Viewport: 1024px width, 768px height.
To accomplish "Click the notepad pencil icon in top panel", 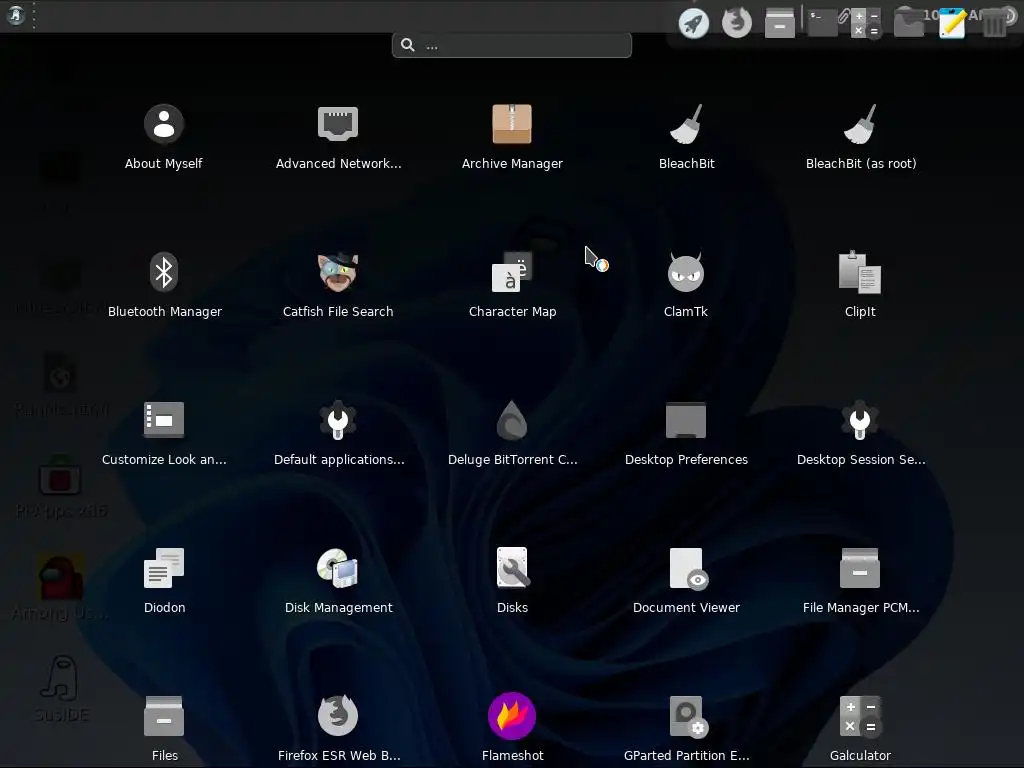I will (x=952, y=23).
